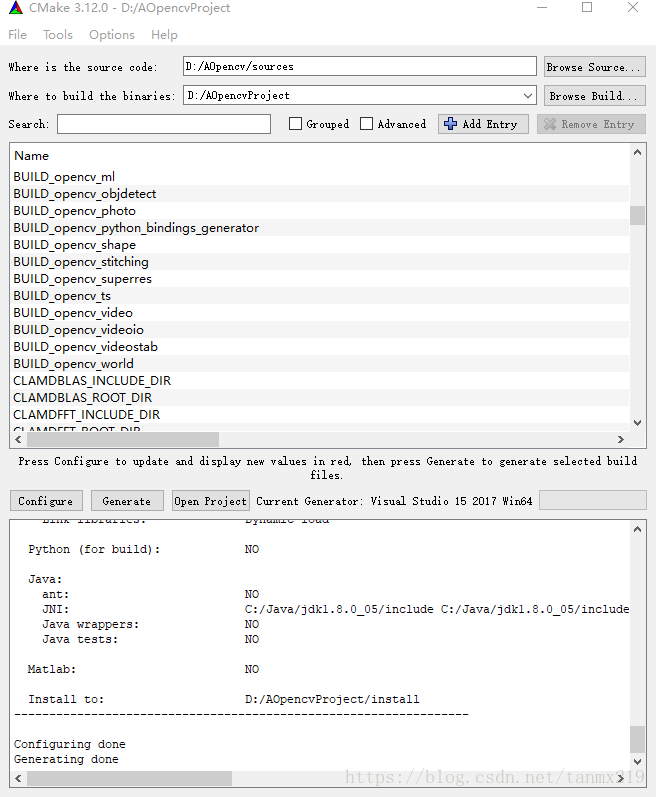Click entry list vertical scrollbar thumb
The height and width of the screenshot is (797, 656).
(x=637, y=215)
